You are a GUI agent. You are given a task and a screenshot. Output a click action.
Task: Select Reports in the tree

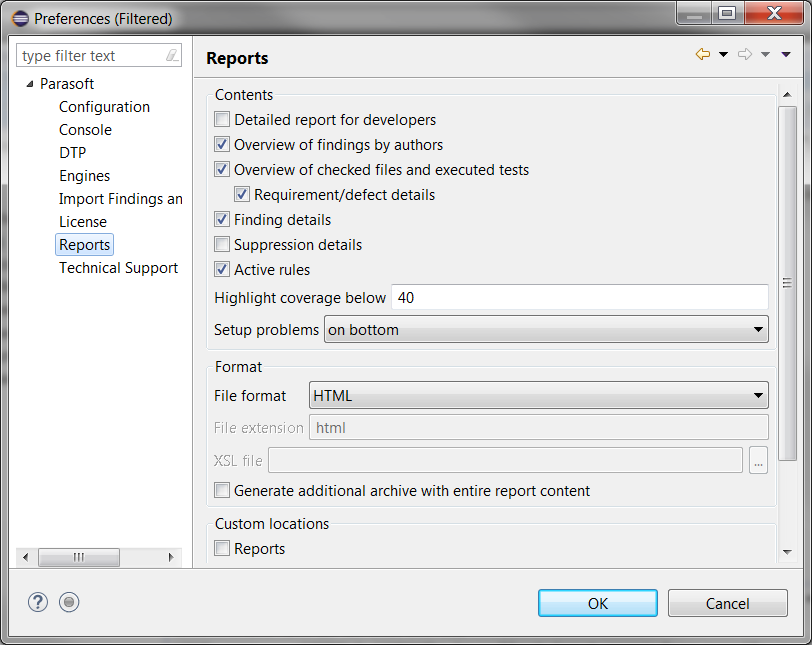point(84,244)
